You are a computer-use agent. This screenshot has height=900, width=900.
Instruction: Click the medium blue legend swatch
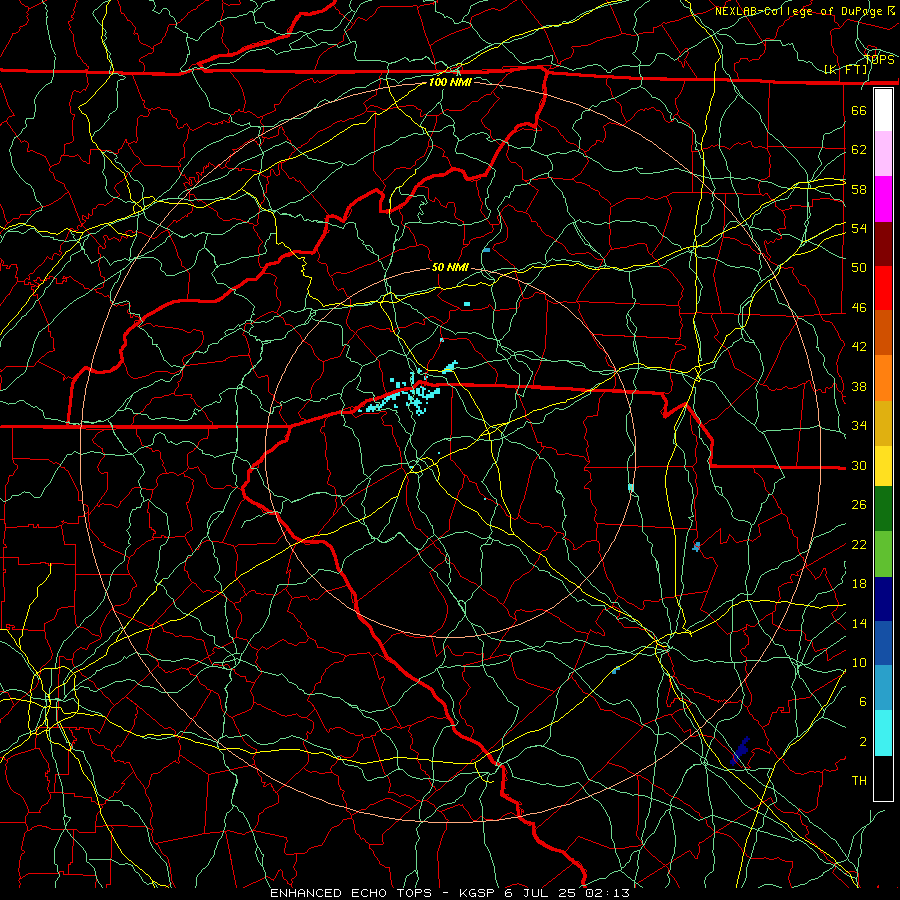(x=883, y=643)
